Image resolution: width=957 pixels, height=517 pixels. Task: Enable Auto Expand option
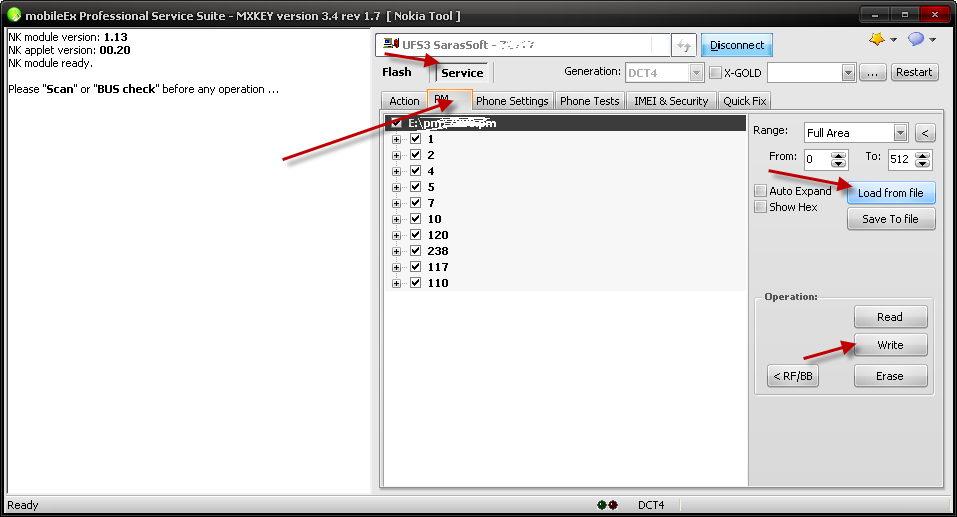[760, 191]
